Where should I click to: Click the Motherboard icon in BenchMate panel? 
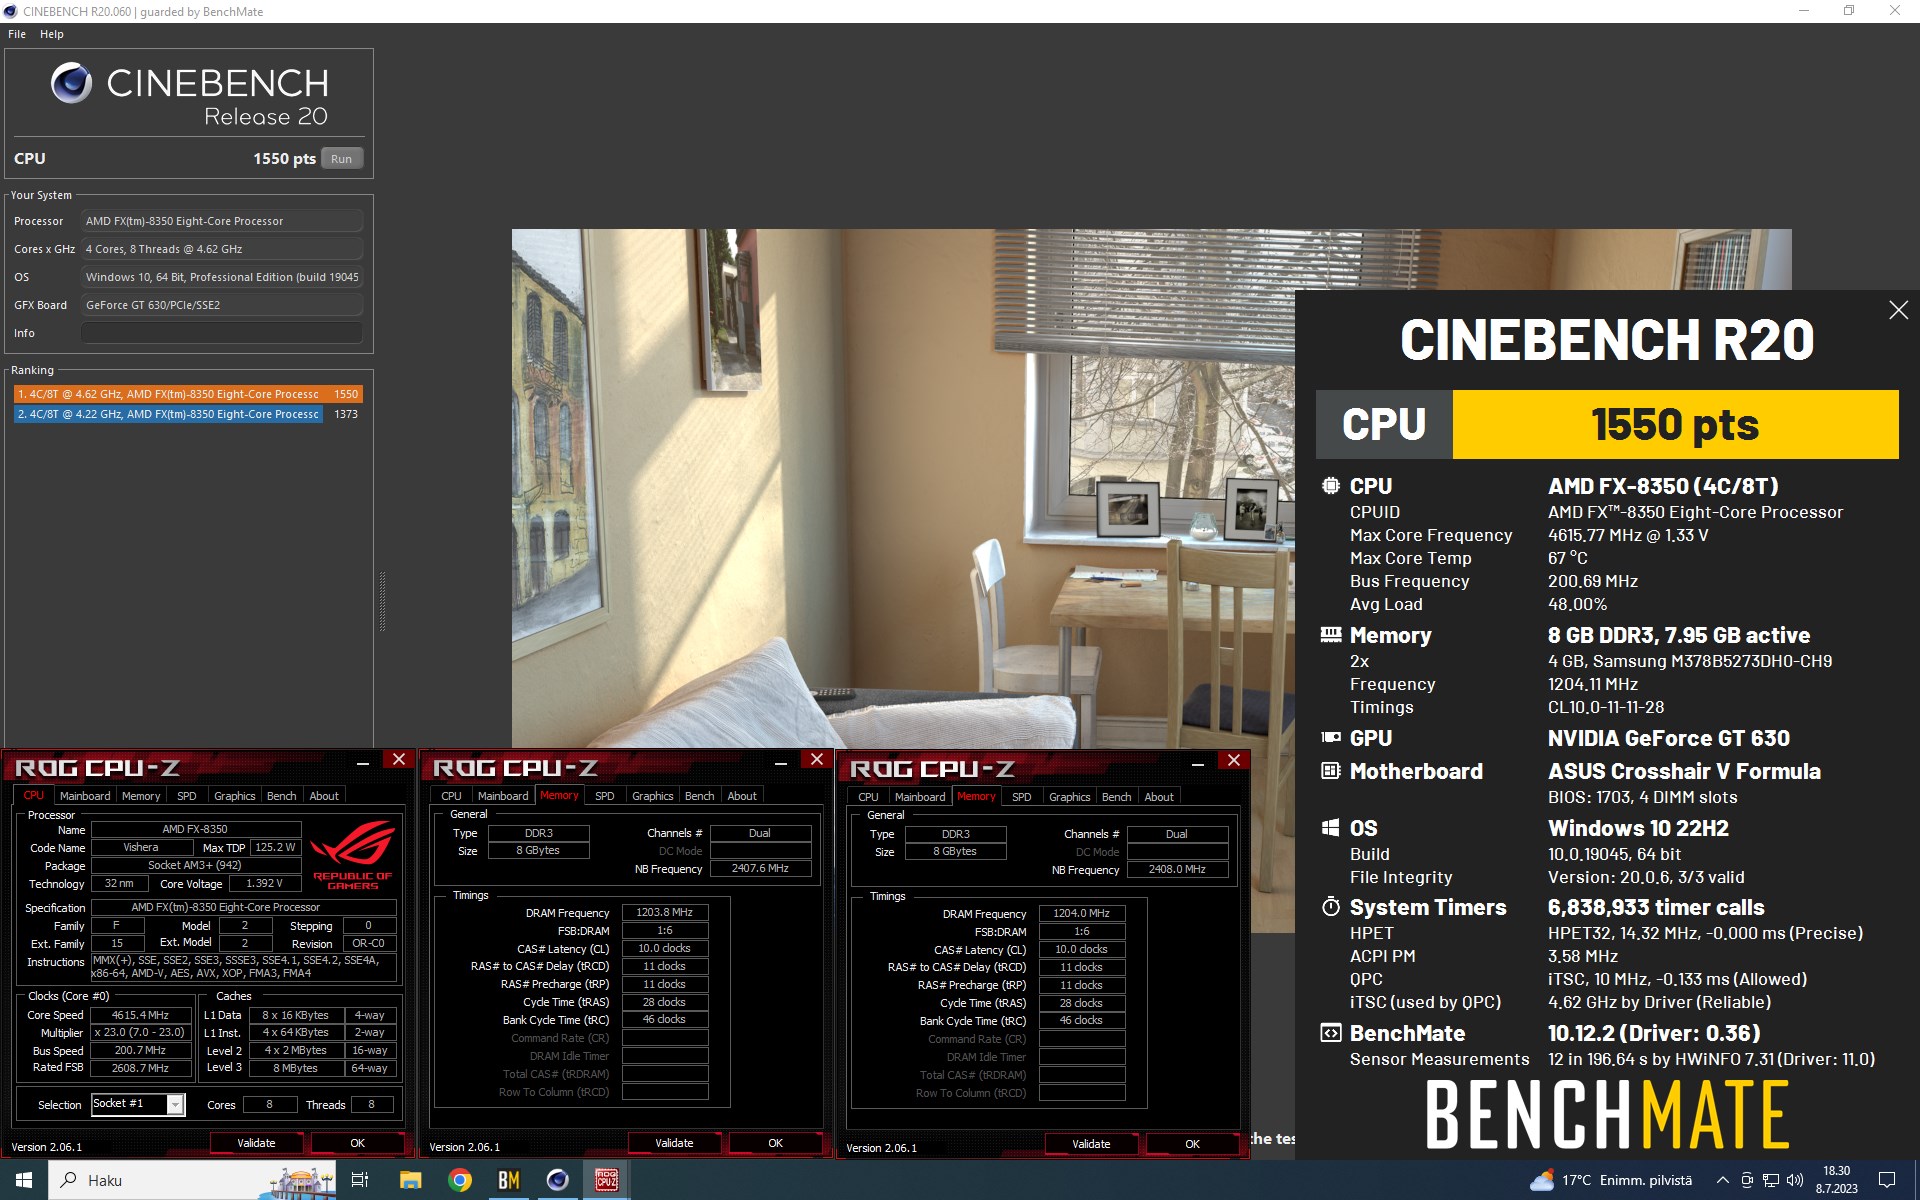[1331, 771]
